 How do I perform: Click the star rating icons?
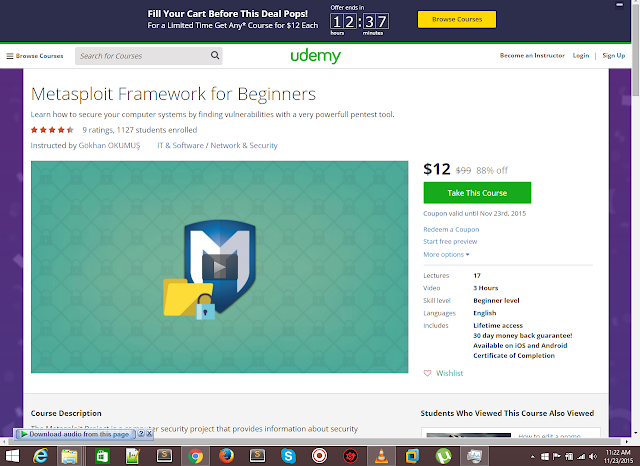click(x=52, y=130)
